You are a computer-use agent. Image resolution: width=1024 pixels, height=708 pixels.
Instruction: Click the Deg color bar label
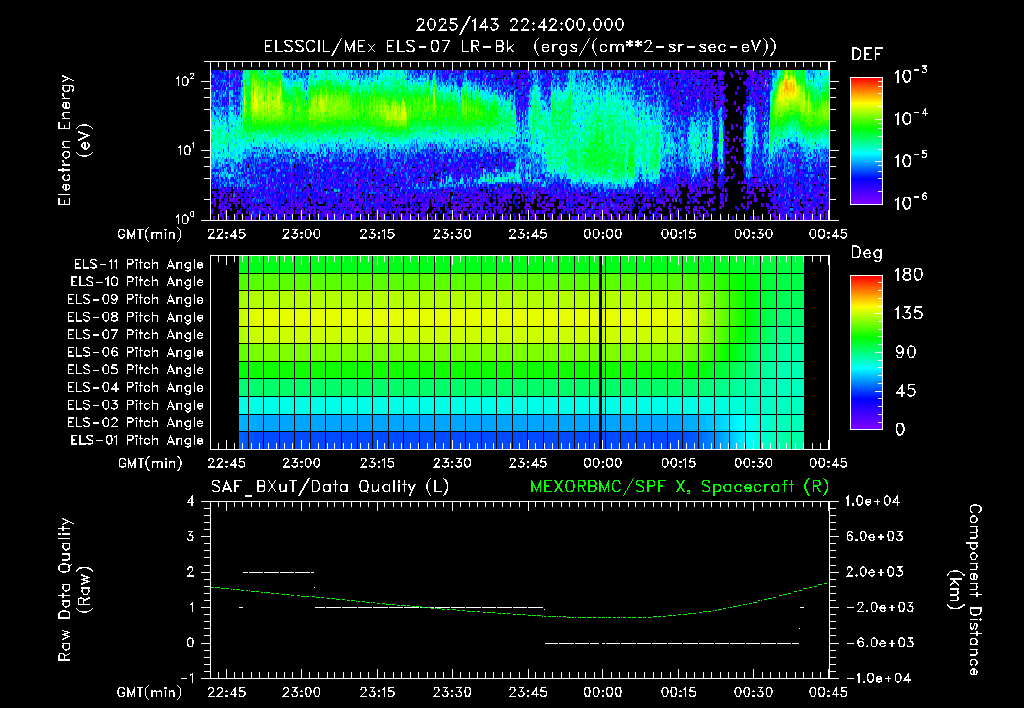tap(867, 253)
